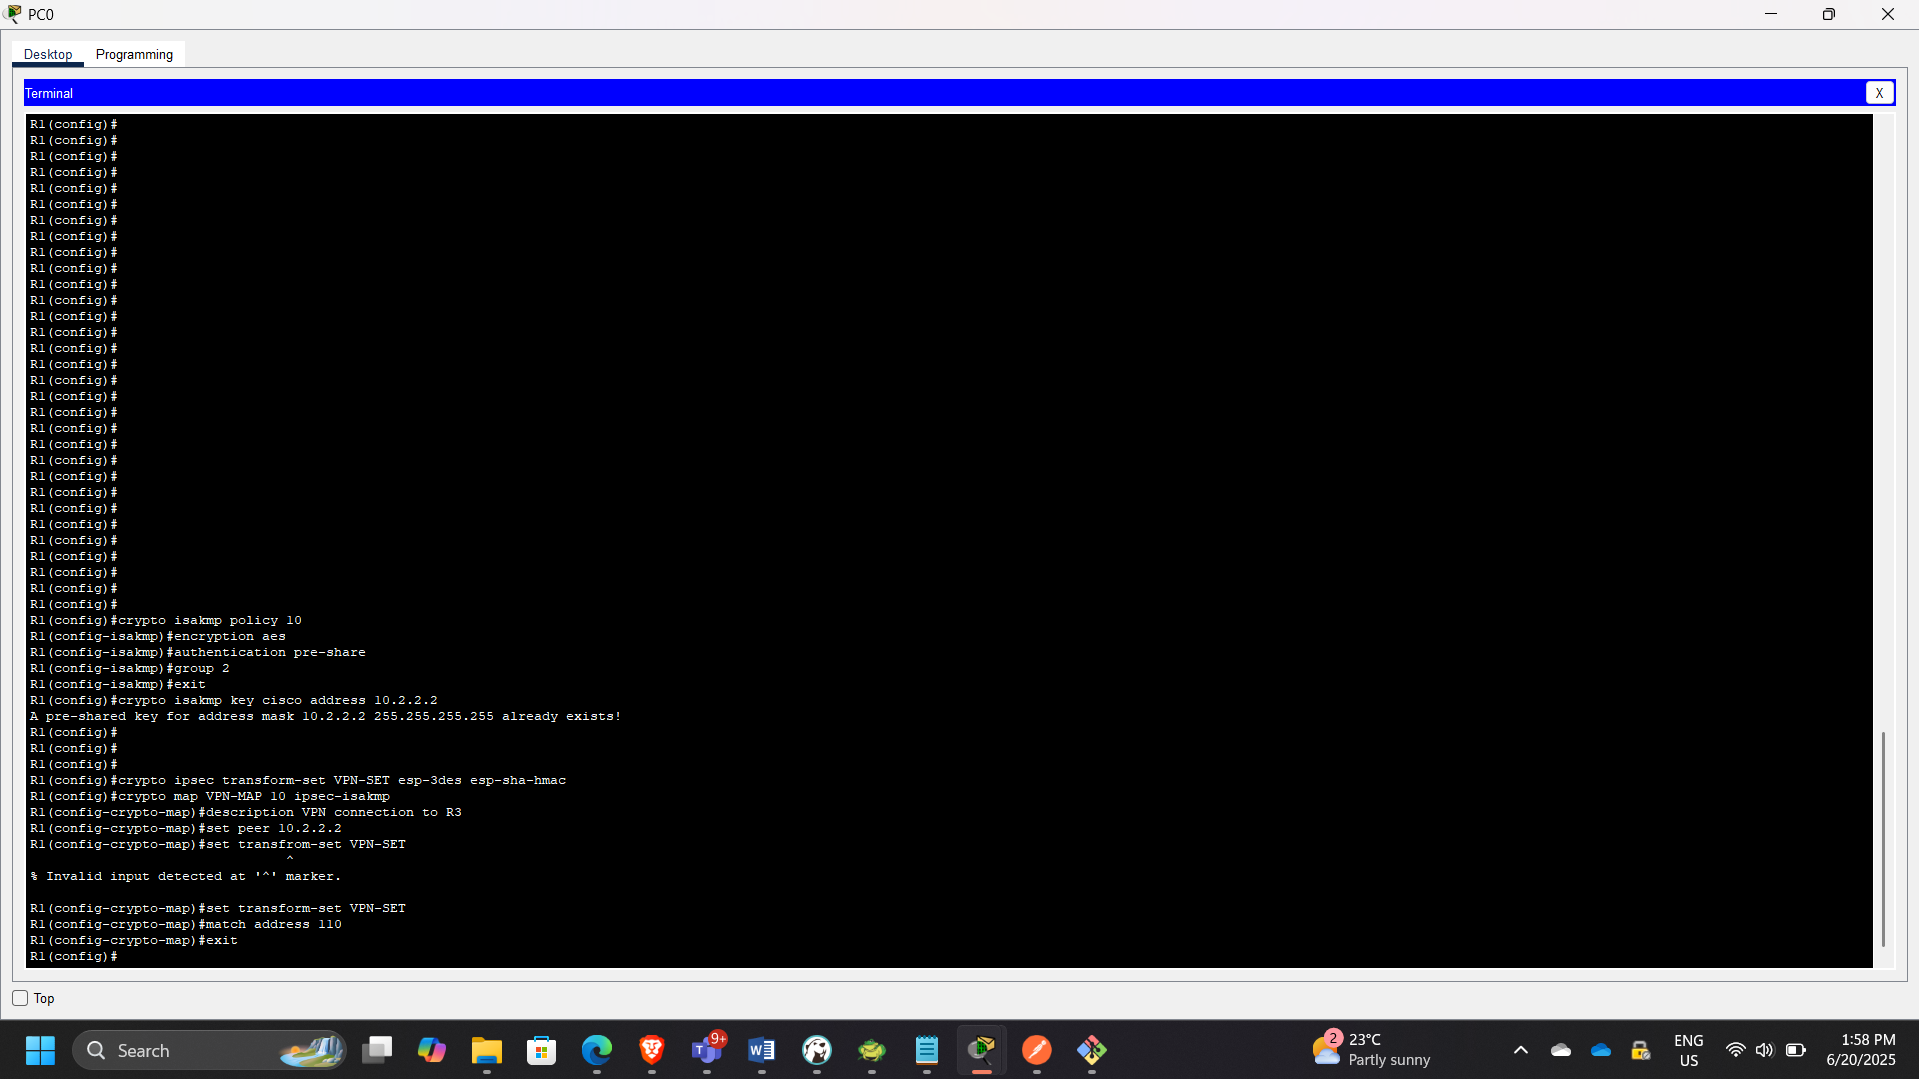The height and width of the screenshot is (1079, 1919).
Task: Expand hidden system tray icons
Action: click(1520, 1050)
